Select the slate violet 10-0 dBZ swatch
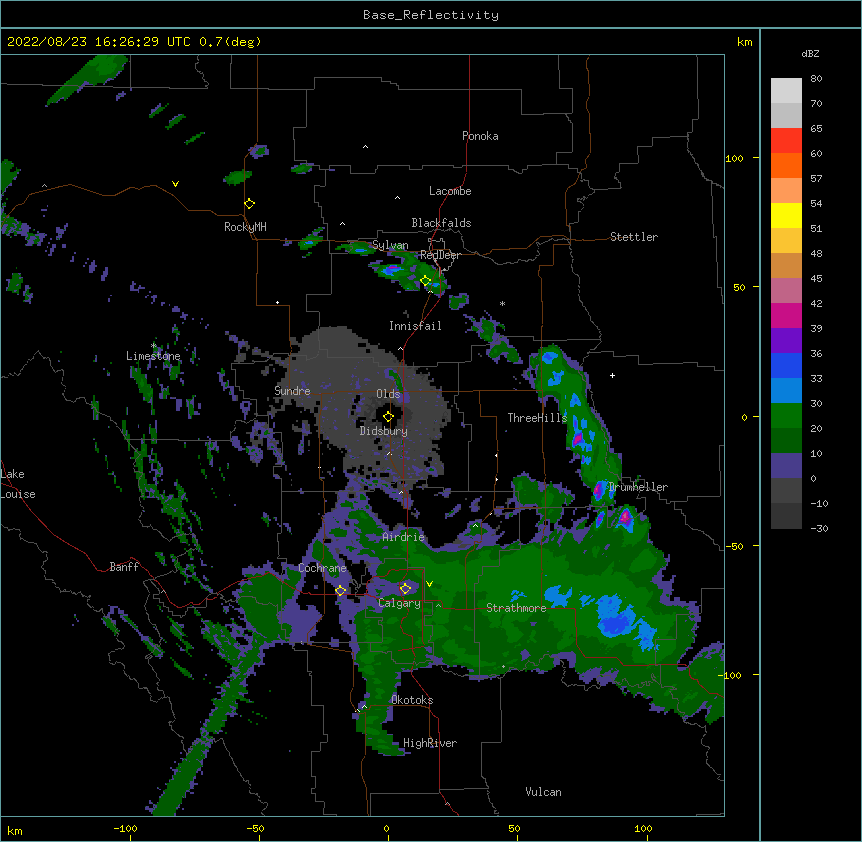 pyautogui.click(x=786, y=466)
